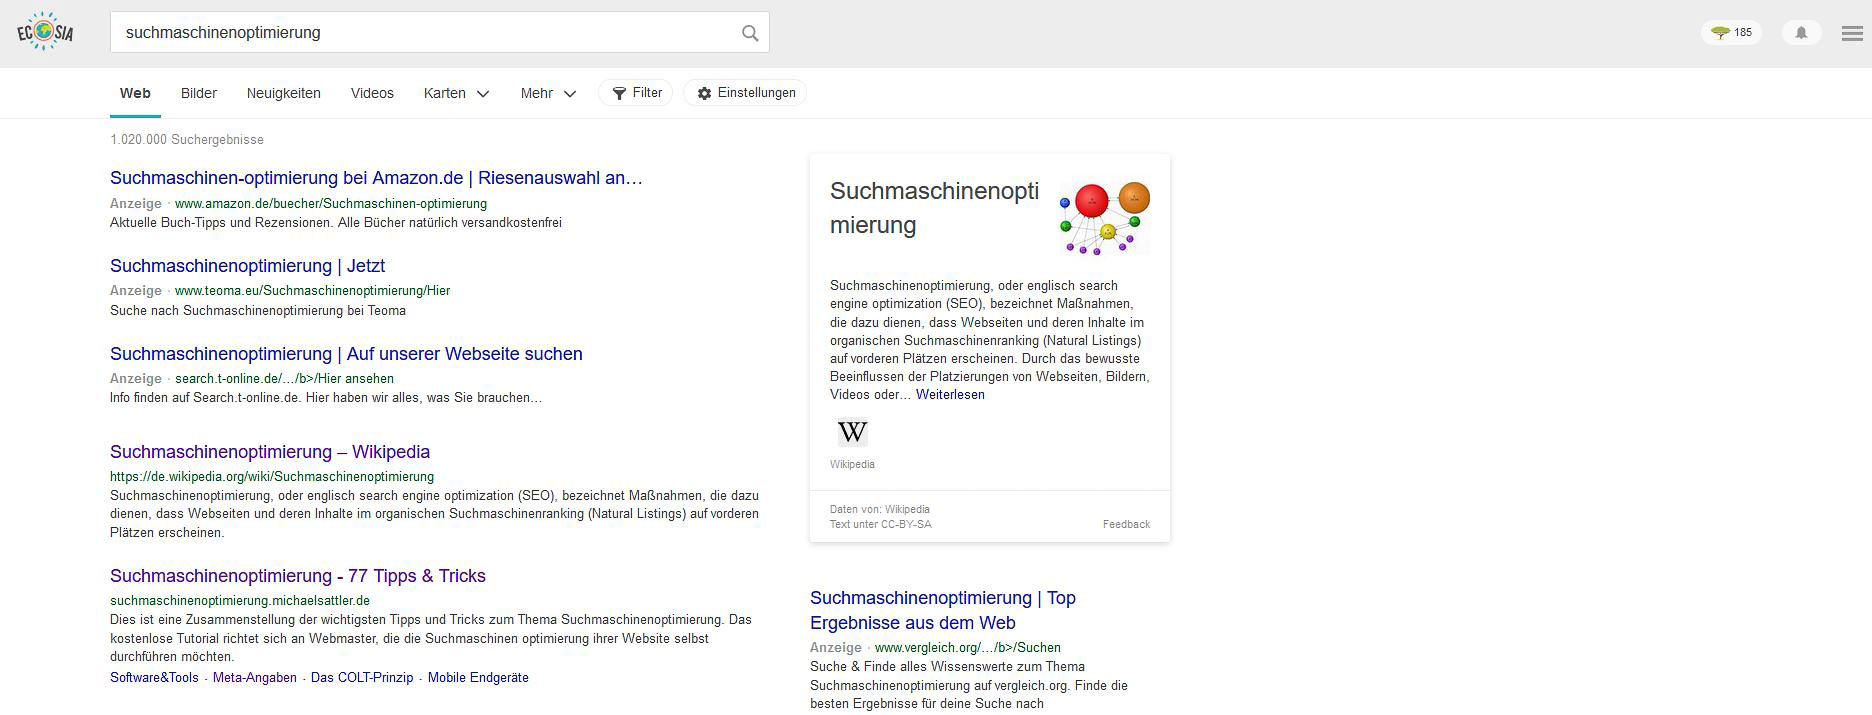
Task: Open Einstellungen settings button
Action: pyautogui.click(x=745, y=93)
